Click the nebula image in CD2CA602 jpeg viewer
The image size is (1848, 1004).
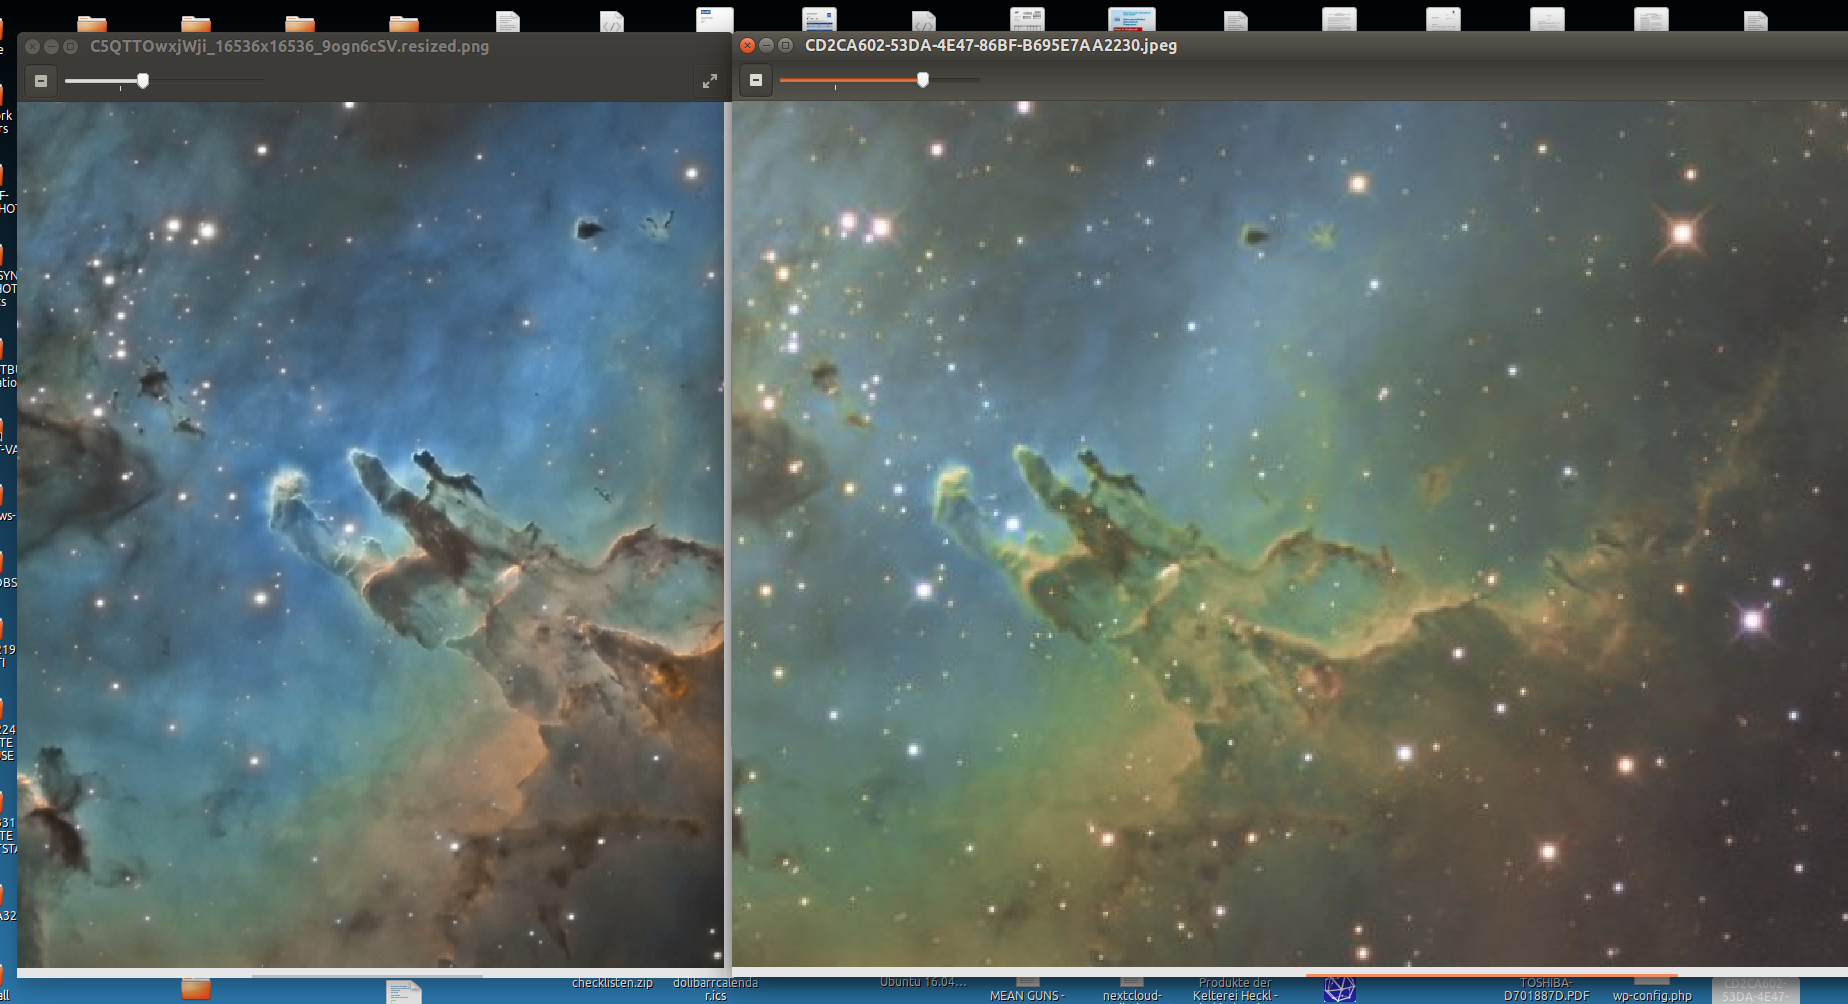click(x=1290, y=535)
